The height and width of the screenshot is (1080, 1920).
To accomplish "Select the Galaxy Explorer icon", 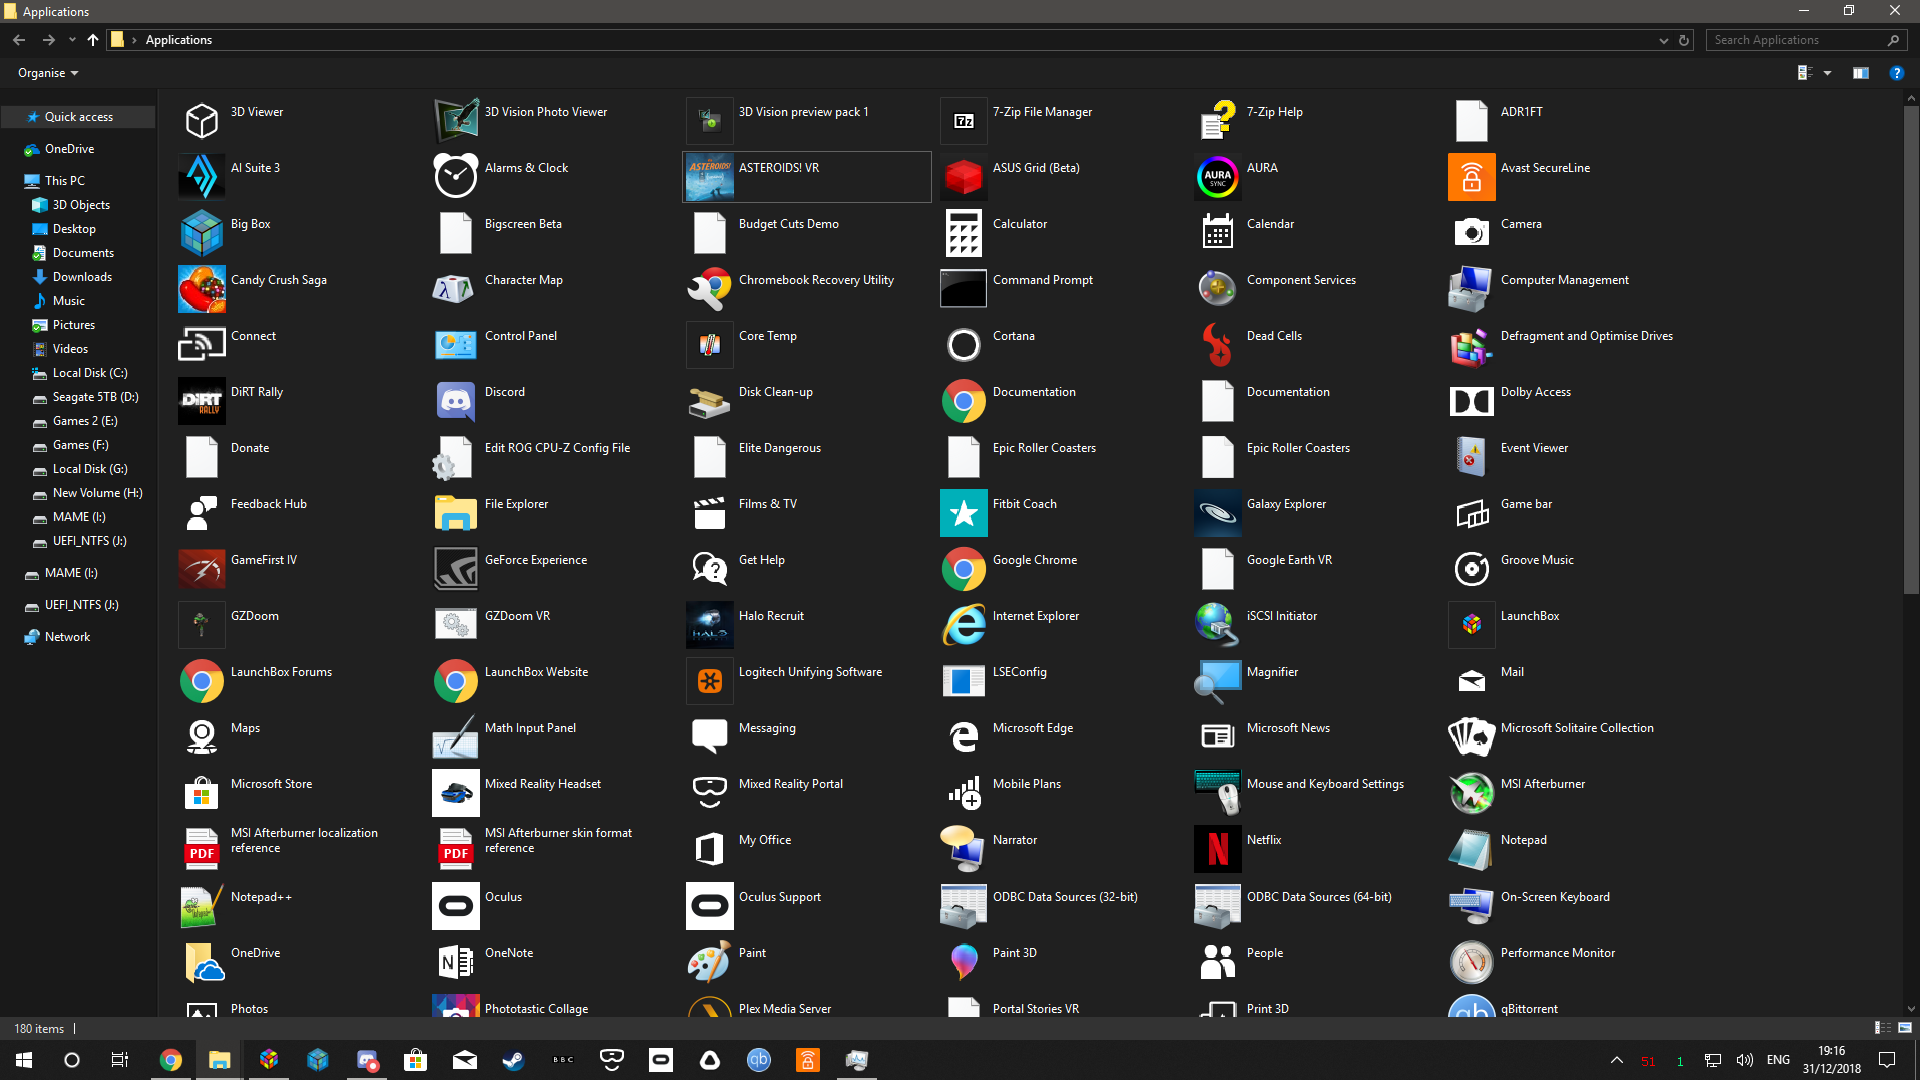I will [x=1218, y=513].
